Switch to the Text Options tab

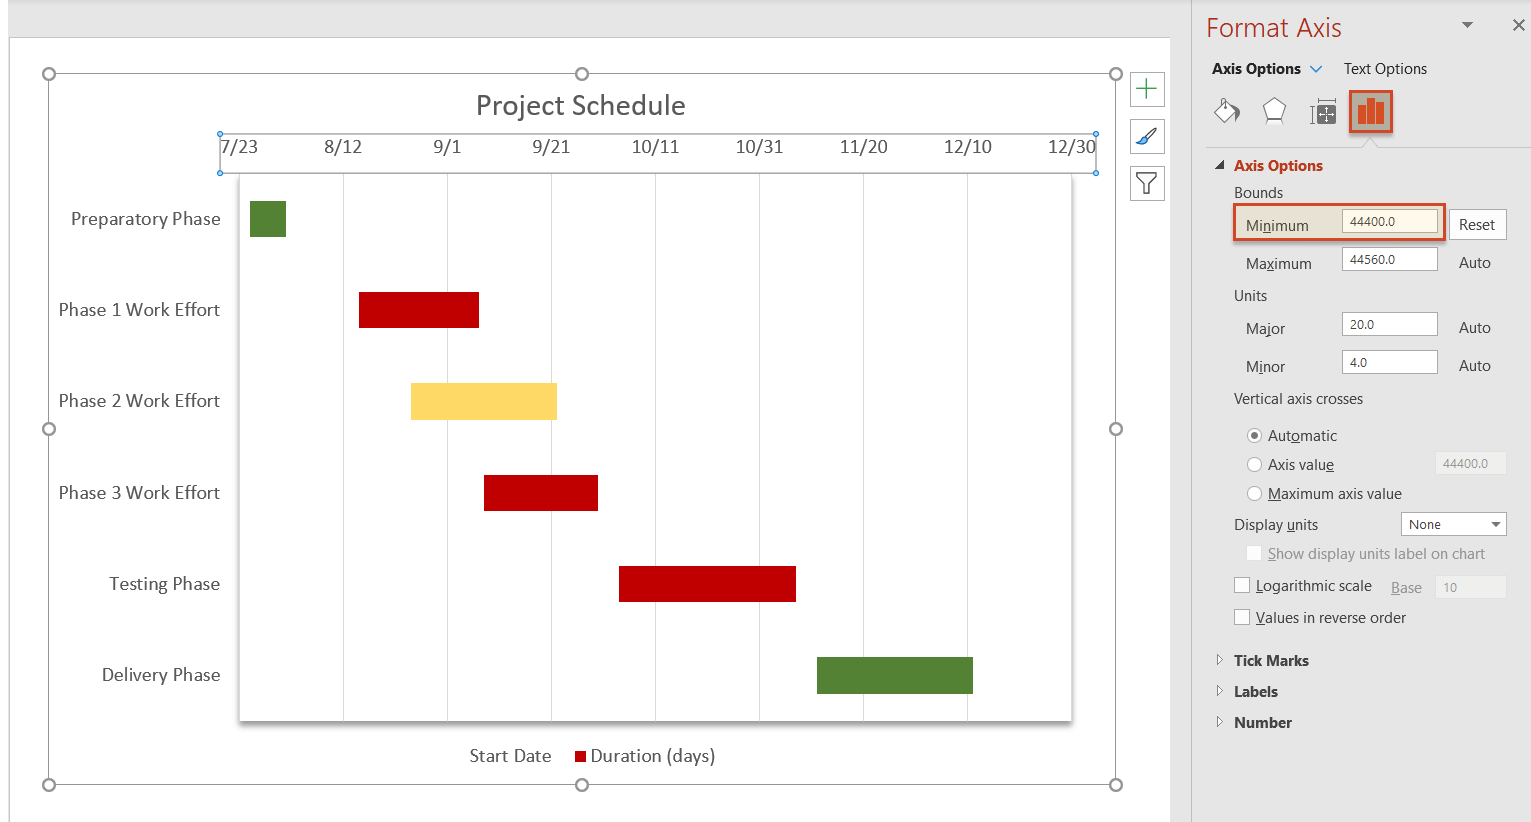(1385, 68)
